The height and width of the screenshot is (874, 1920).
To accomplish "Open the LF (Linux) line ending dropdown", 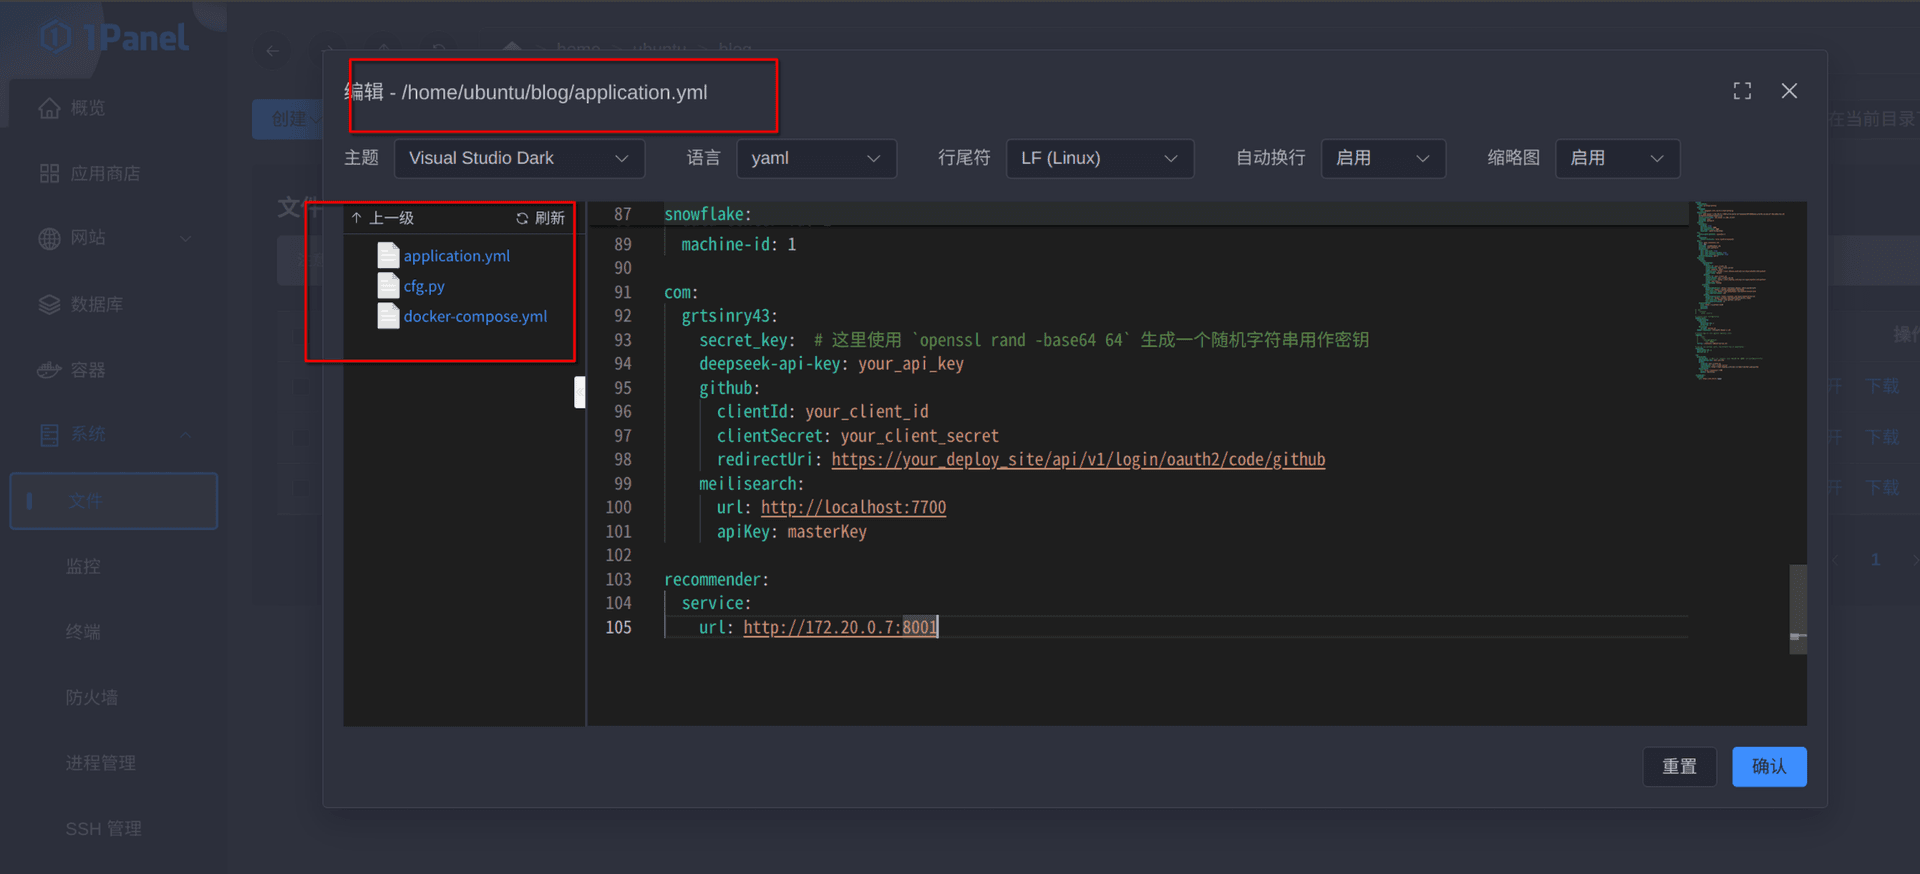I will [1099, 158].
